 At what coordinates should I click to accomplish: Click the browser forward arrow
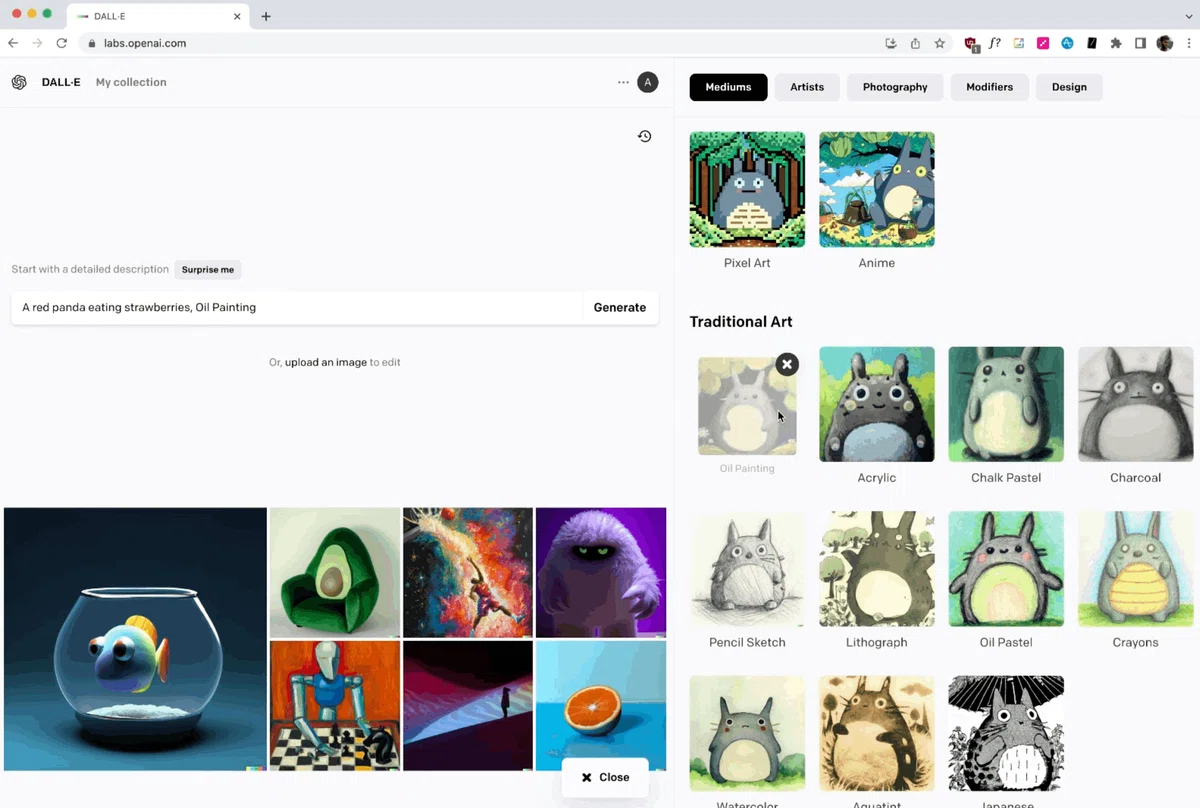(37, 43)
